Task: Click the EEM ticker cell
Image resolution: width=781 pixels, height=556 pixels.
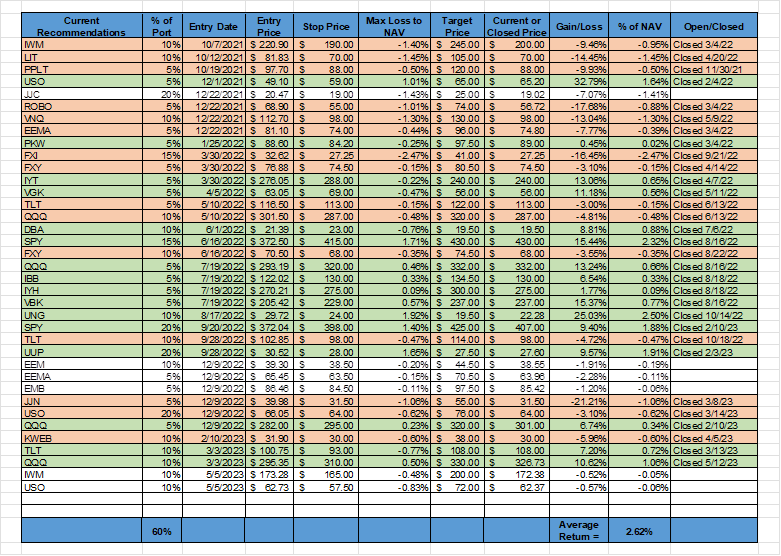Action: pyautogui.click(x=82, y=364)
